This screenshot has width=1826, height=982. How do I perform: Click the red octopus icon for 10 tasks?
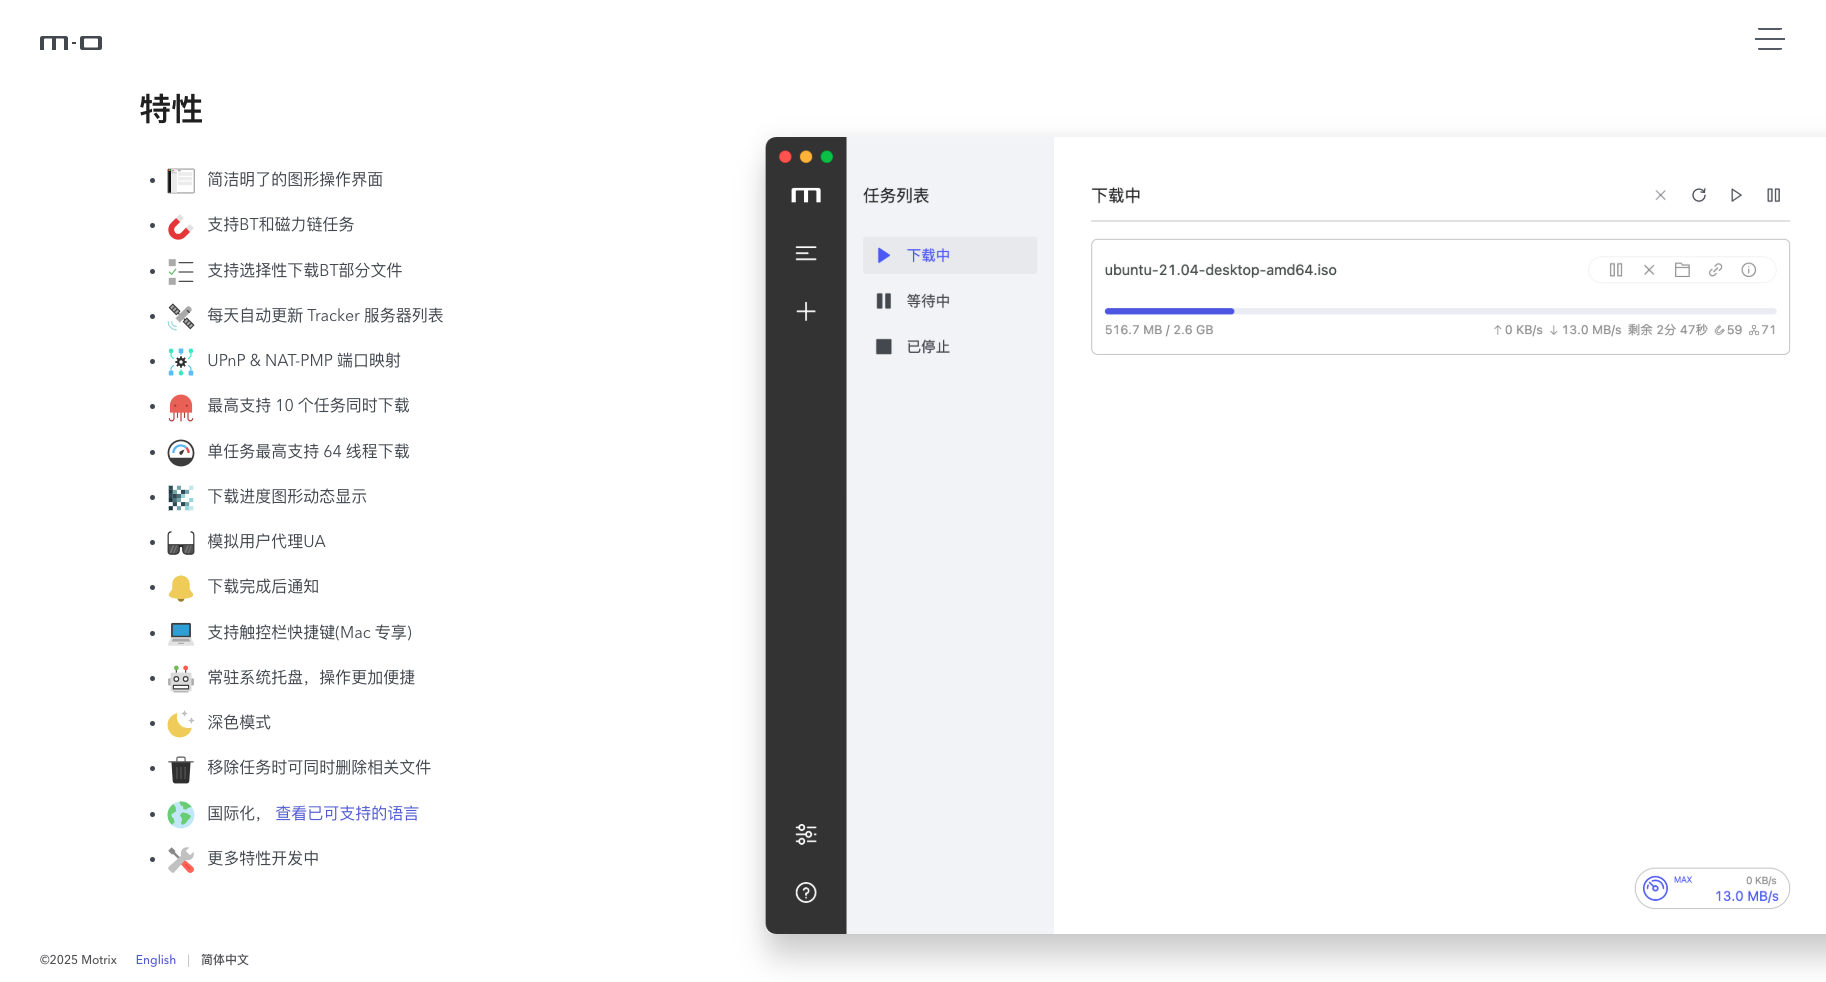click(x=181, y=407)
